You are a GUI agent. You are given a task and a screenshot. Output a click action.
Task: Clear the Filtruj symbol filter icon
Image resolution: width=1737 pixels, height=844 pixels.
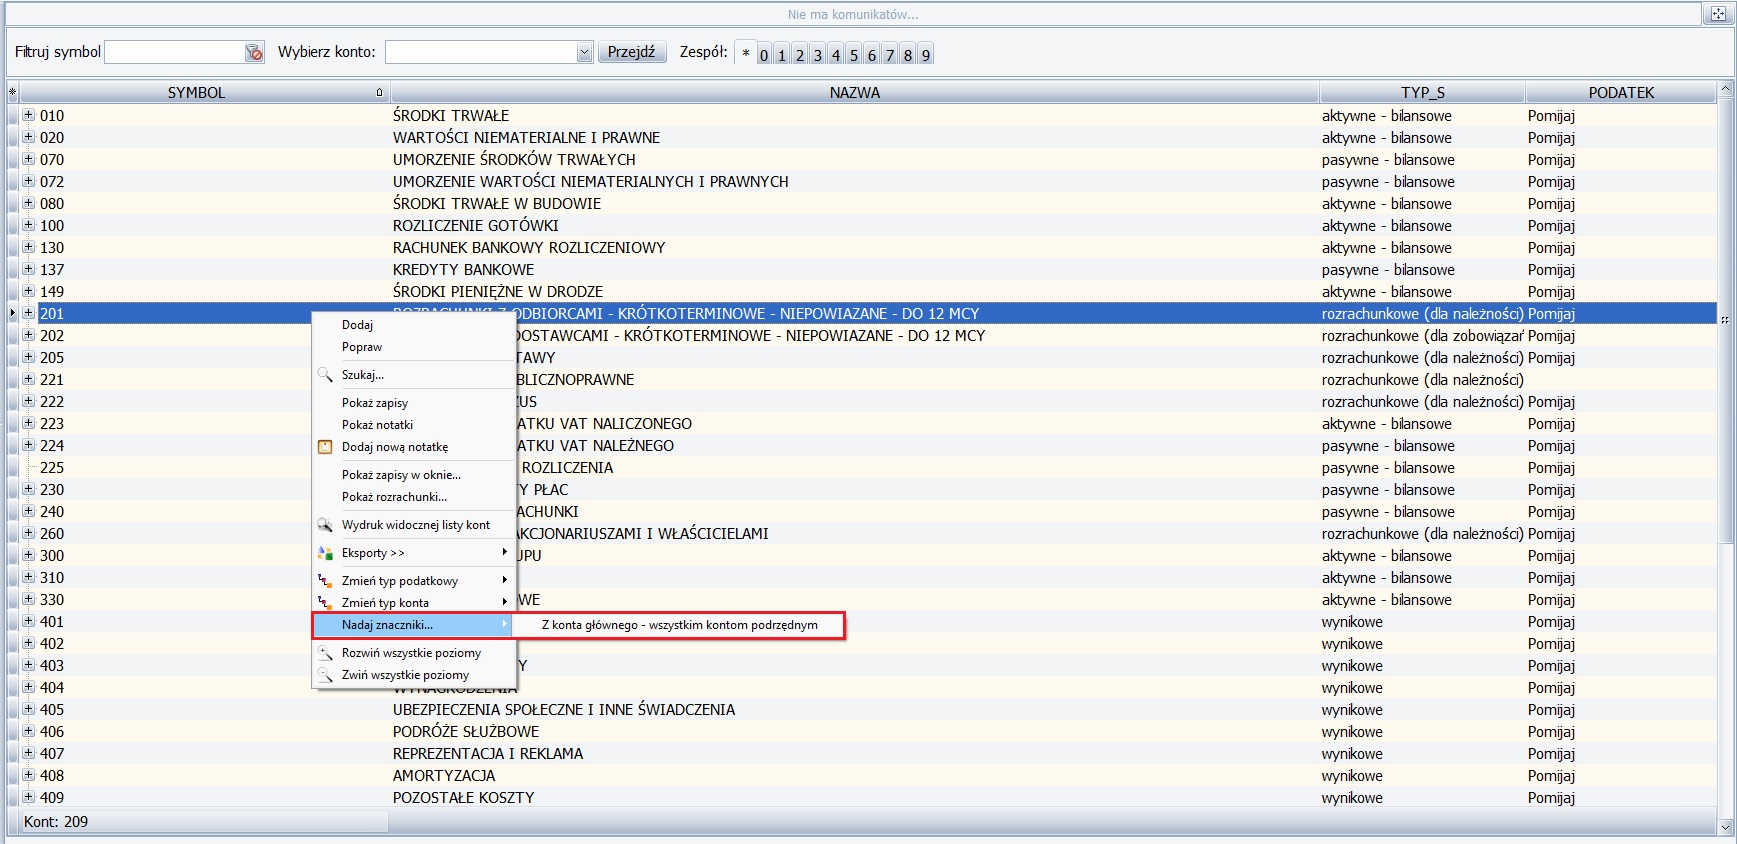255,52
